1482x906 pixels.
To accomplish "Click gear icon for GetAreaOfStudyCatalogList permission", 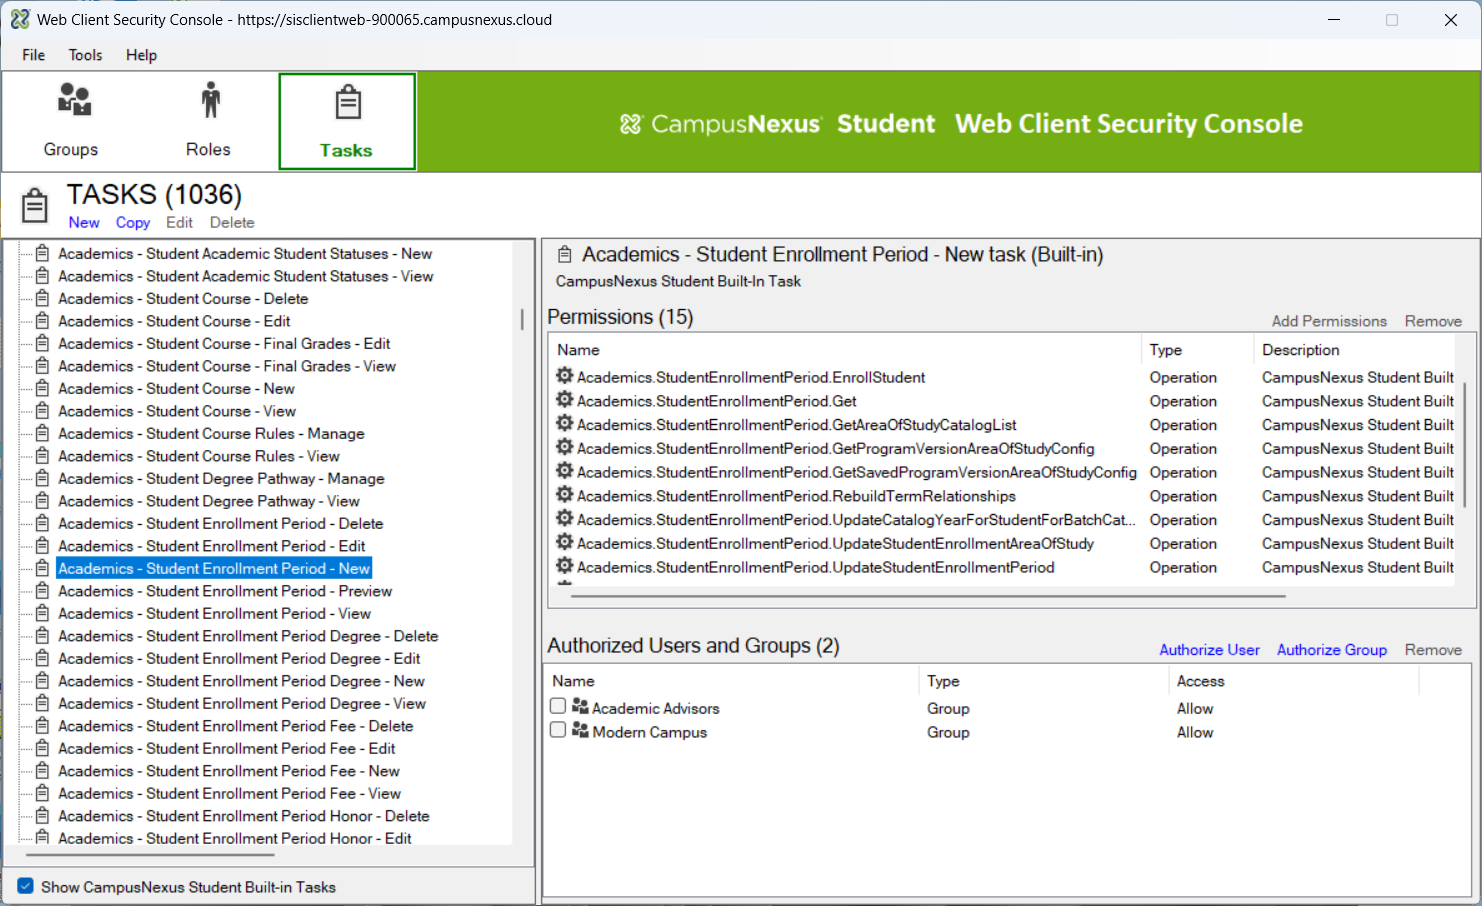I will pyautogui.click(x=565, y=424).
